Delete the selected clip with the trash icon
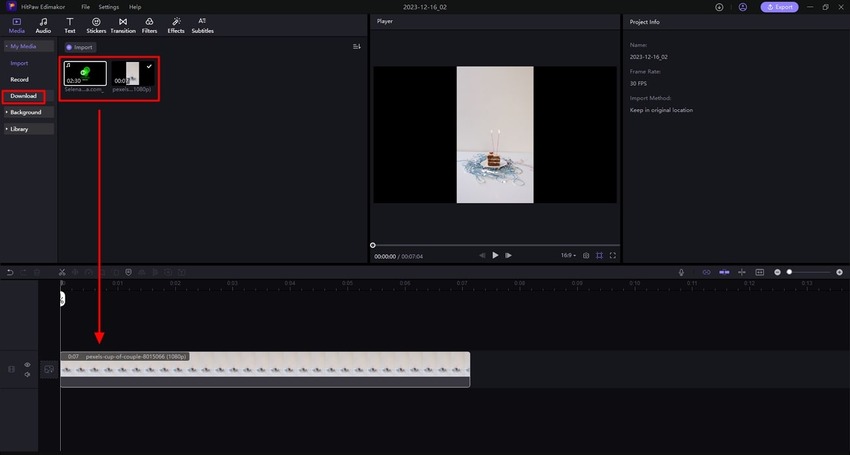The image size is (850, 455). tap(36, 272)
